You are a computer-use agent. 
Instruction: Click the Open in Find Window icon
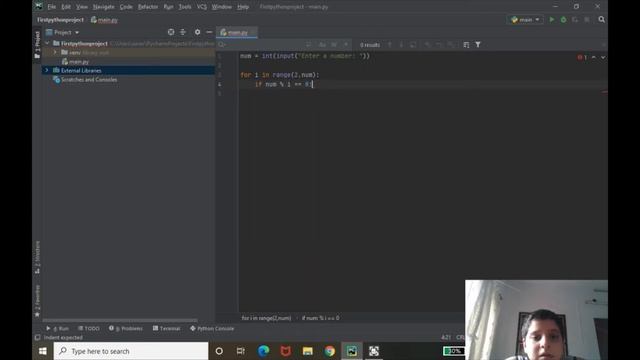pos(466,45)
